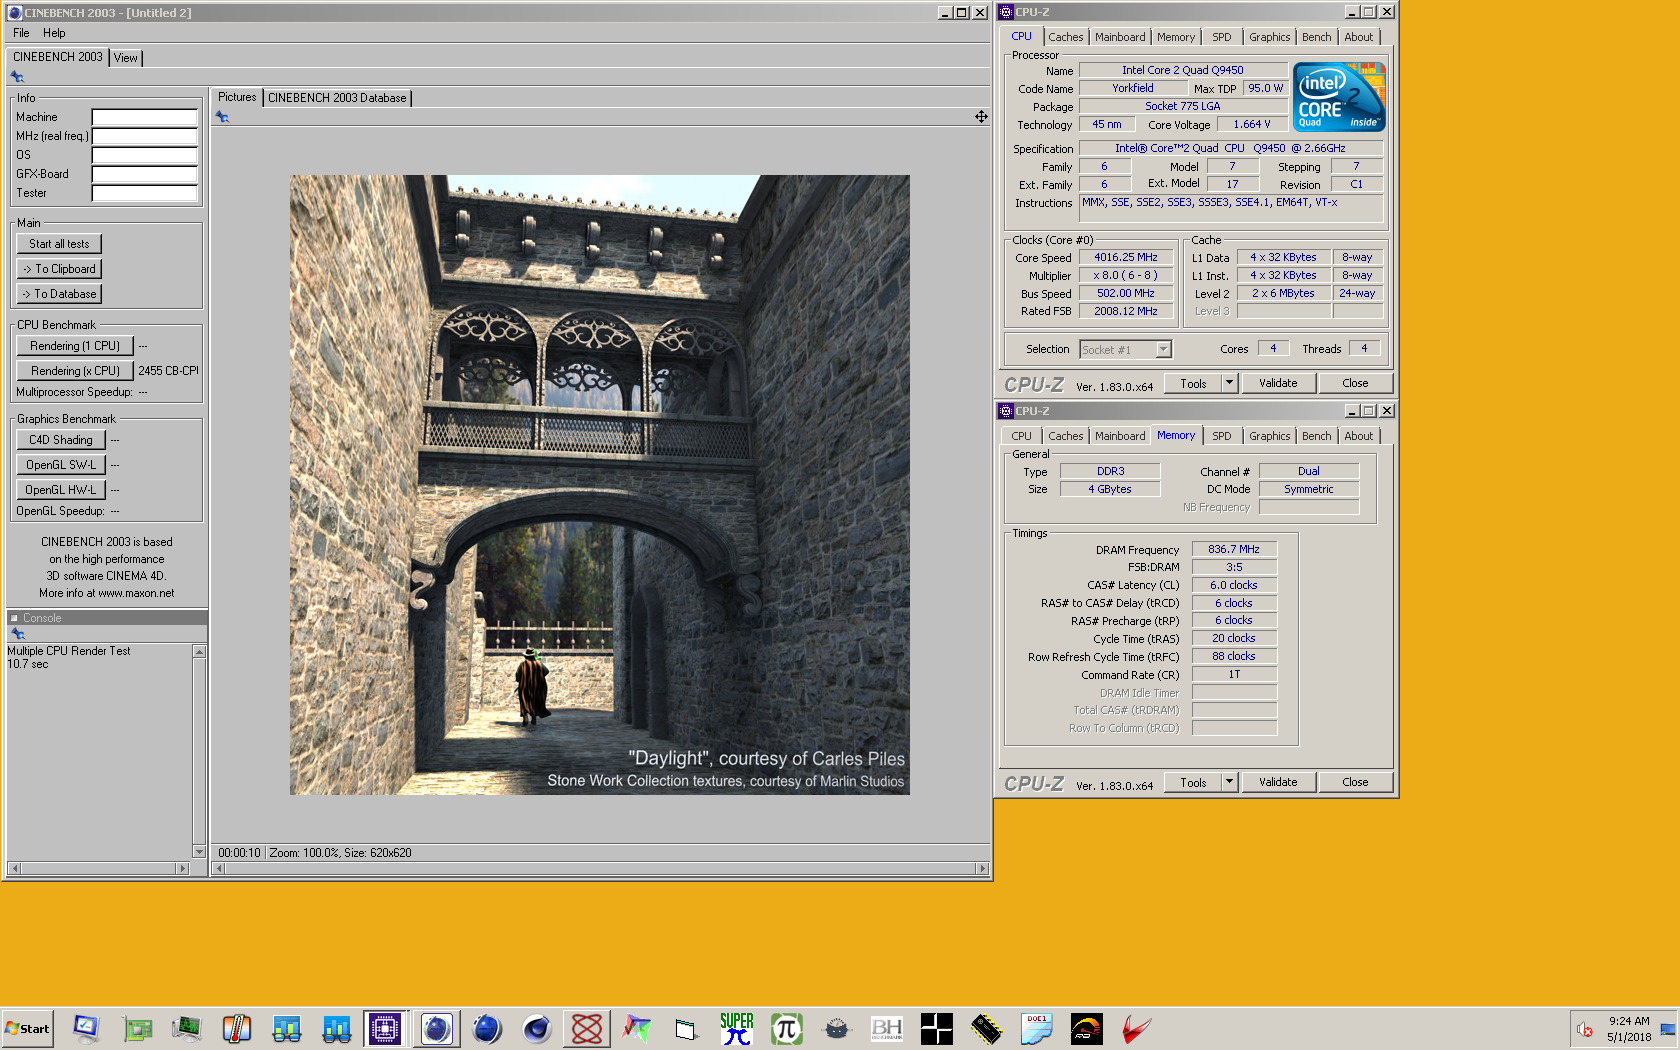Click the colorful star icon in taskbar
The height and width of the screenshot is (1050, 1680).
click(637, 1028)
